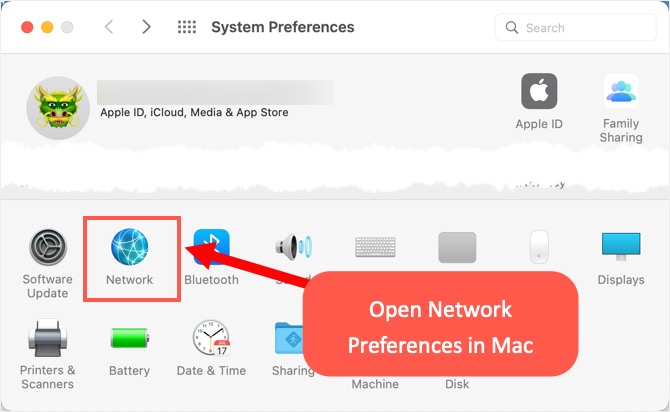Open the Trackpad preferences icon
The height and width of the screenshot is (412, 670).
pos(457,247)
